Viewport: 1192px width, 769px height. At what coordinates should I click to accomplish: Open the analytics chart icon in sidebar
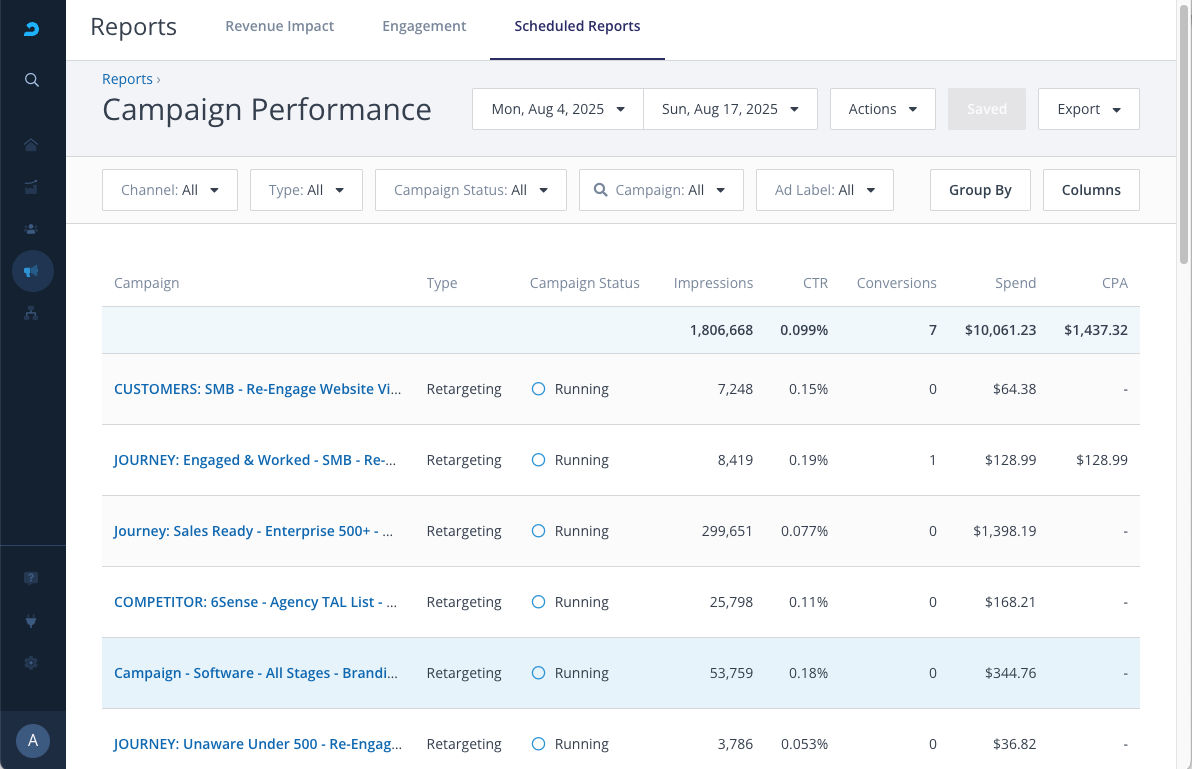[x=32, y=187]
